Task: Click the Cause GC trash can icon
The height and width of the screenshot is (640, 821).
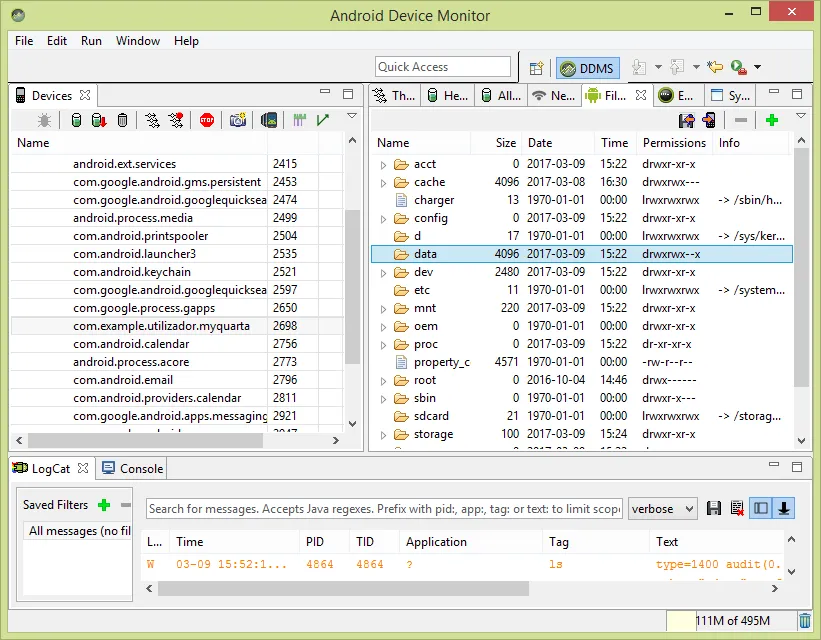Action: (x=122, y=120)
